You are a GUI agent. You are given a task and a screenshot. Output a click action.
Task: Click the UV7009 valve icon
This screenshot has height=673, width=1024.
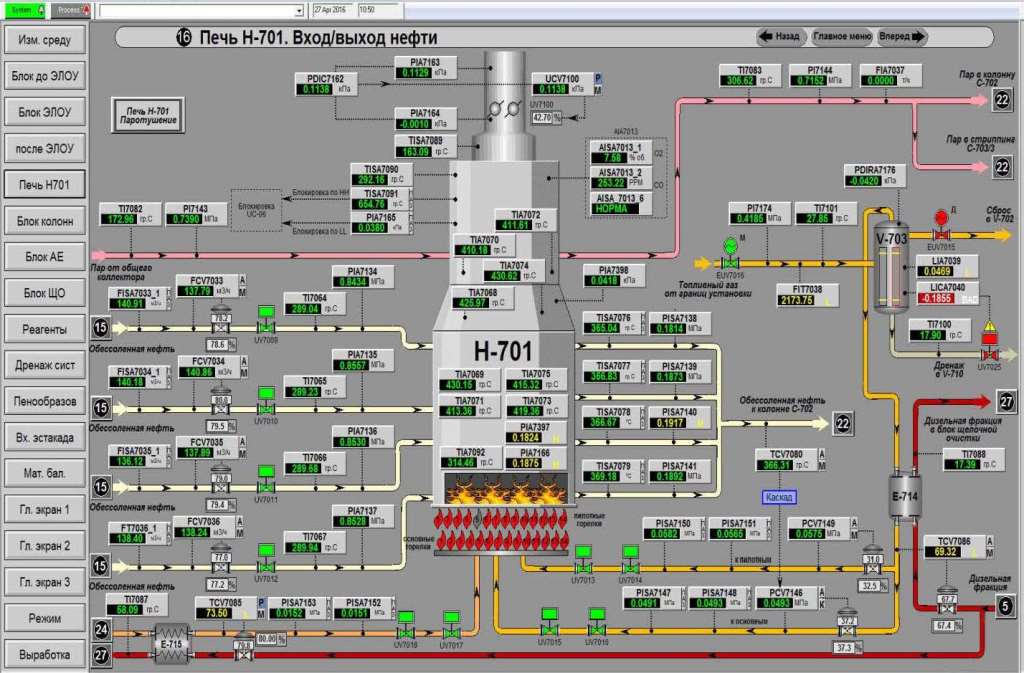coord(266,320)
